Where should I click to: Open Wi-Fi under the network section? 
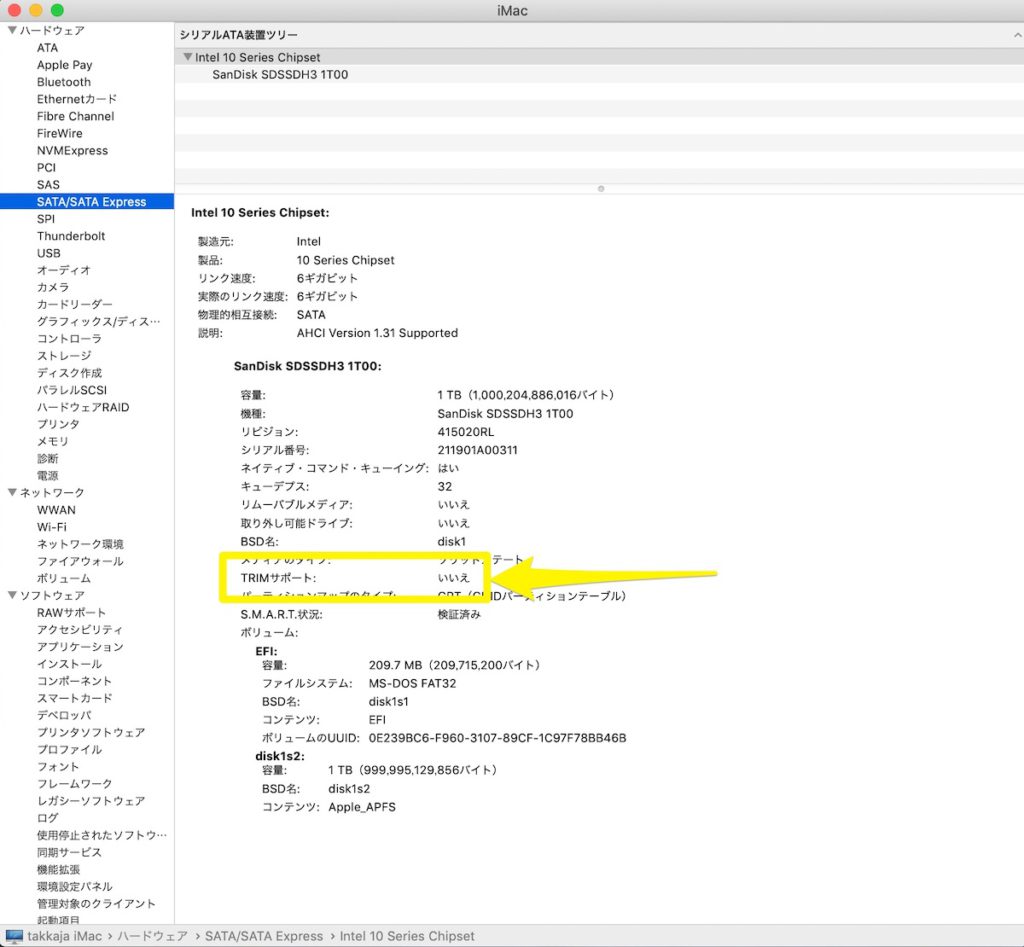coord(52,527)
